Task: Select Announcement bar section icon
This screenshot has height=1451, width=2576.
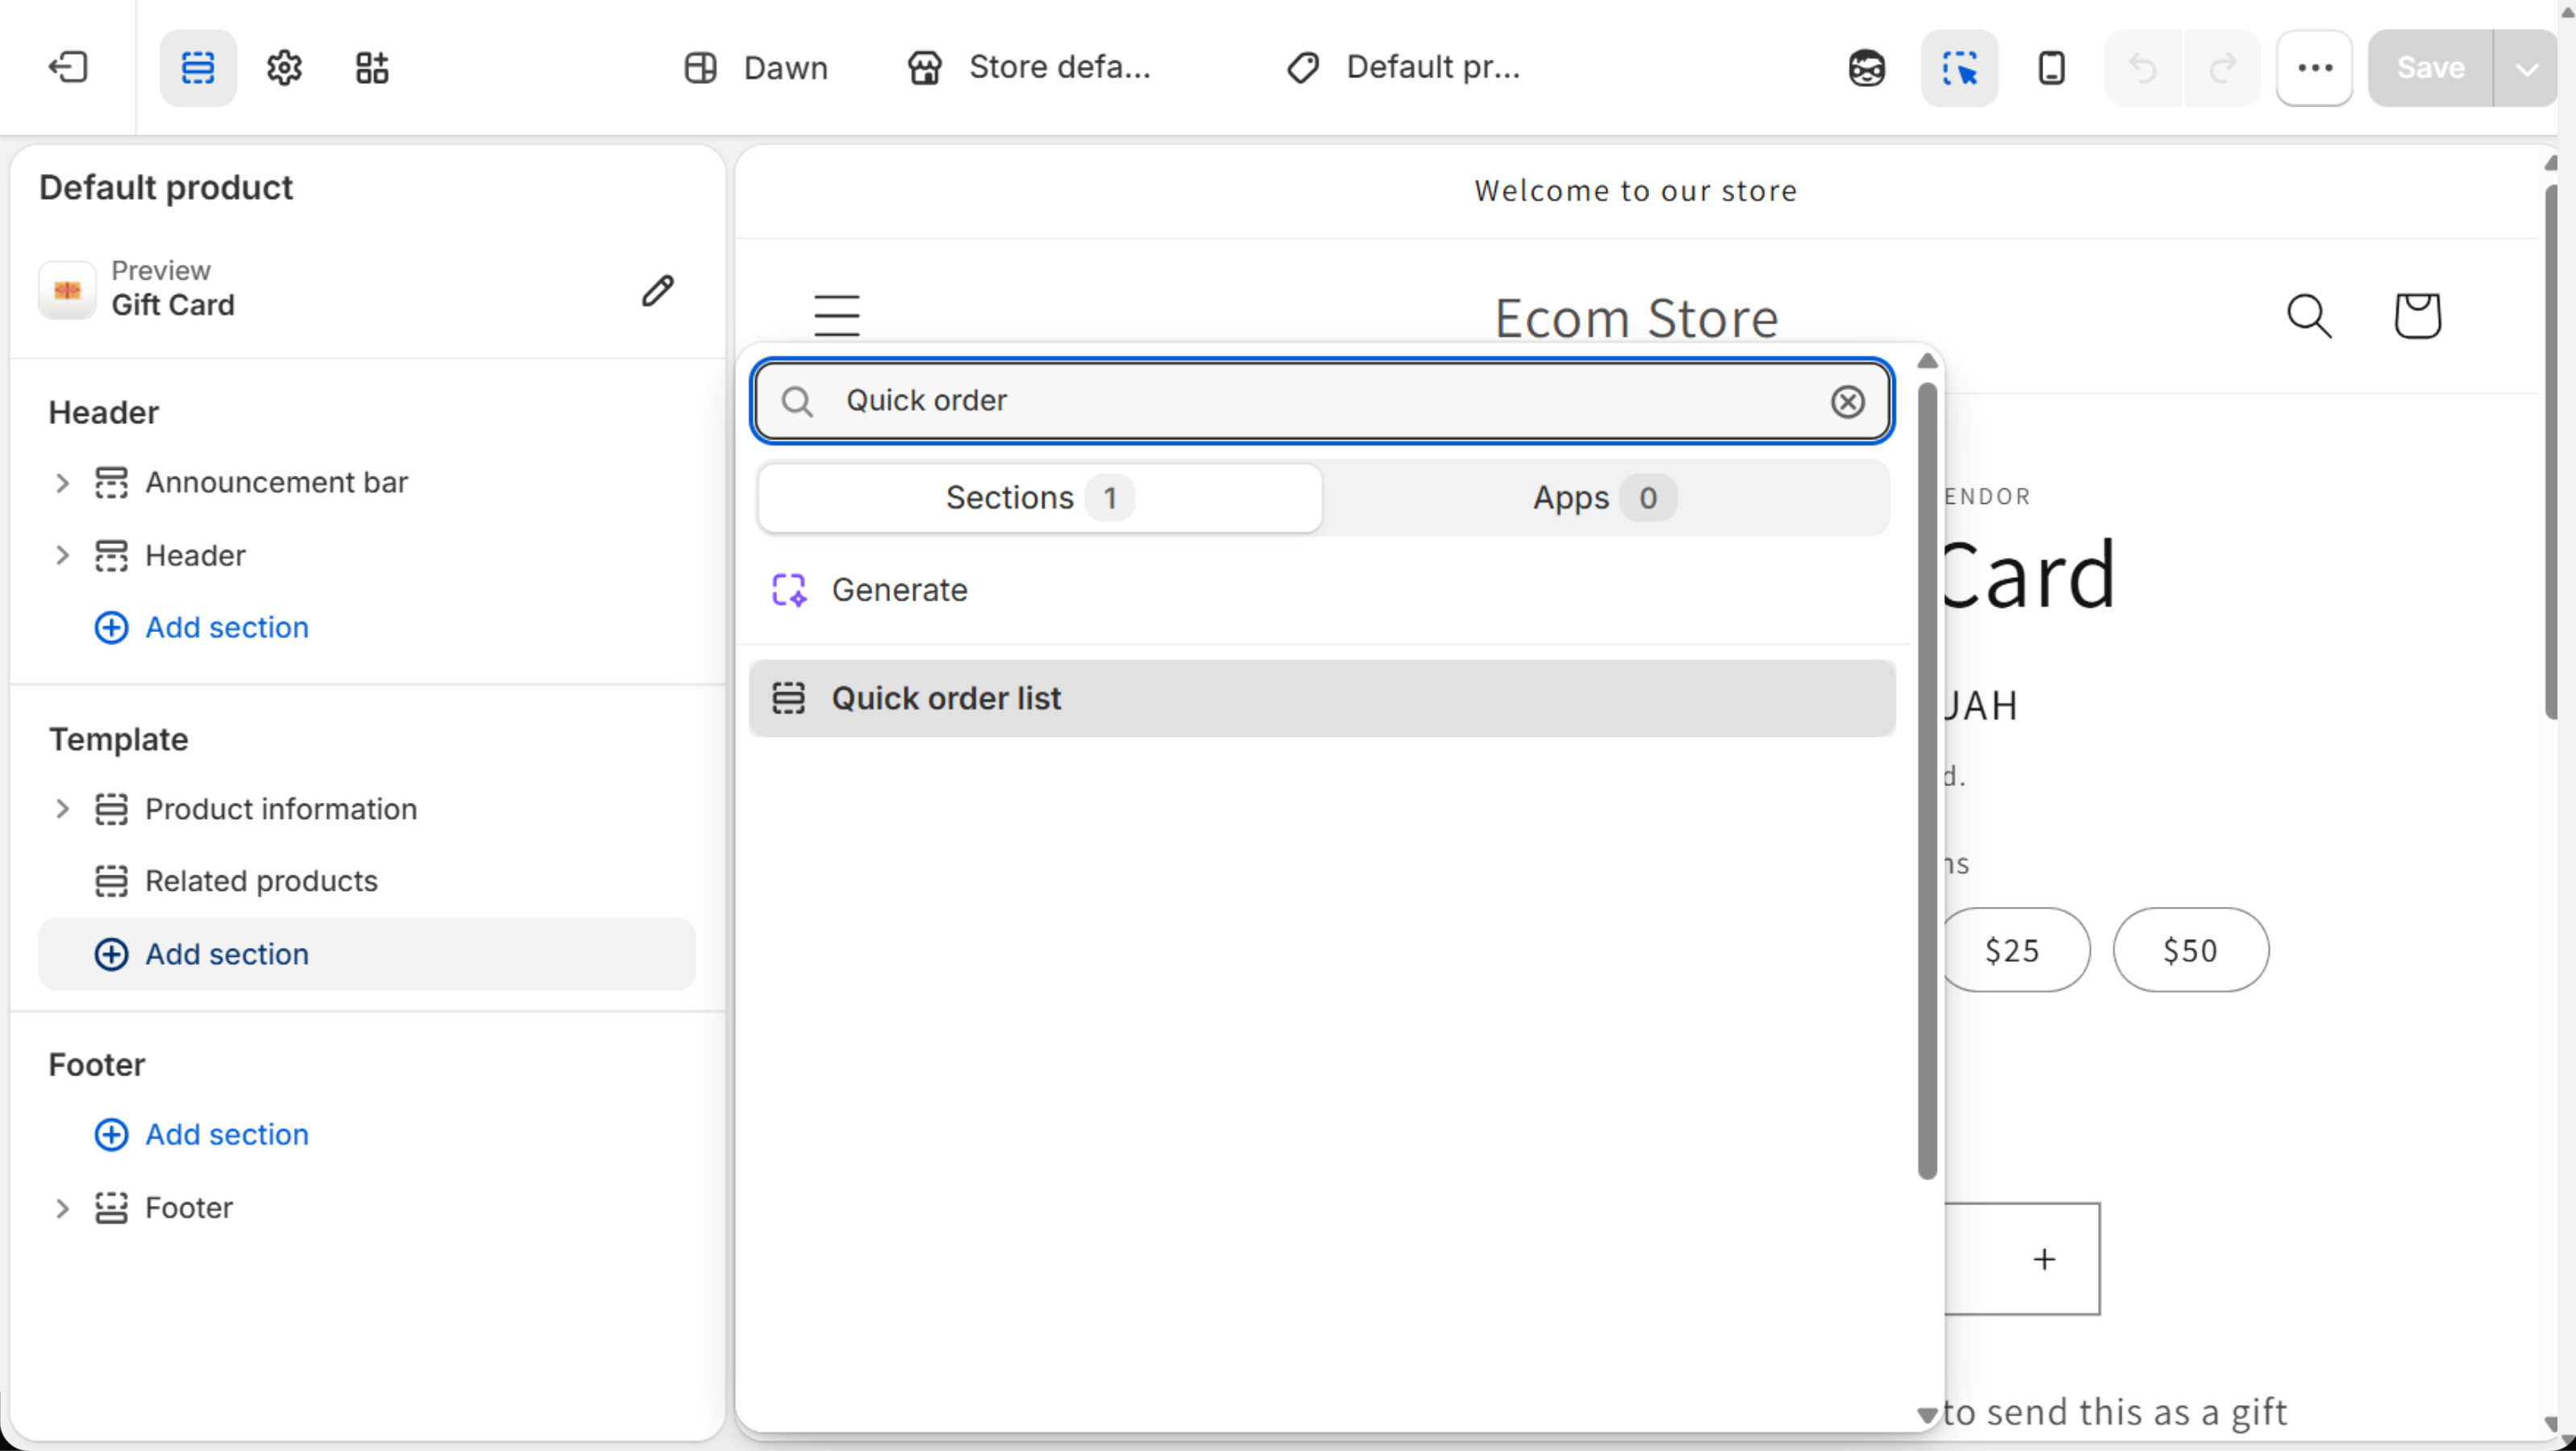Action: point(111,483)
